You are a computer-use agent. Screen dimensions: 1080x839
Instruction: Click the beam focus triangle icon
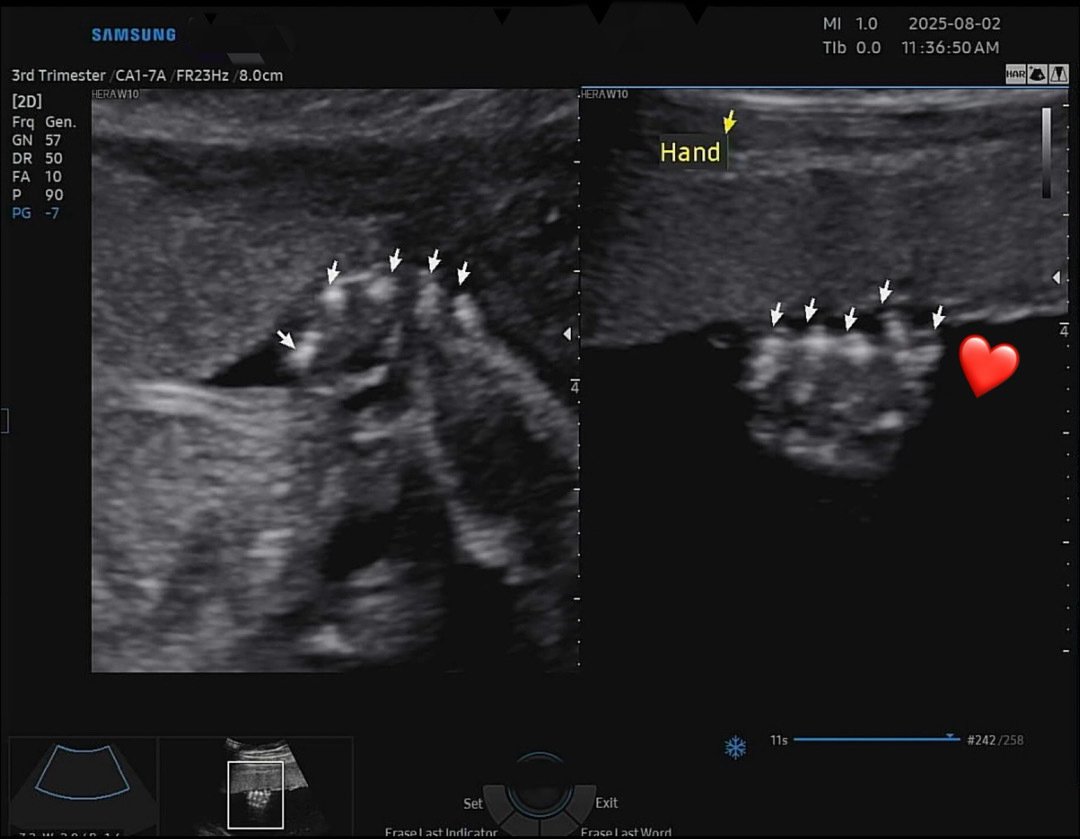1057,74
